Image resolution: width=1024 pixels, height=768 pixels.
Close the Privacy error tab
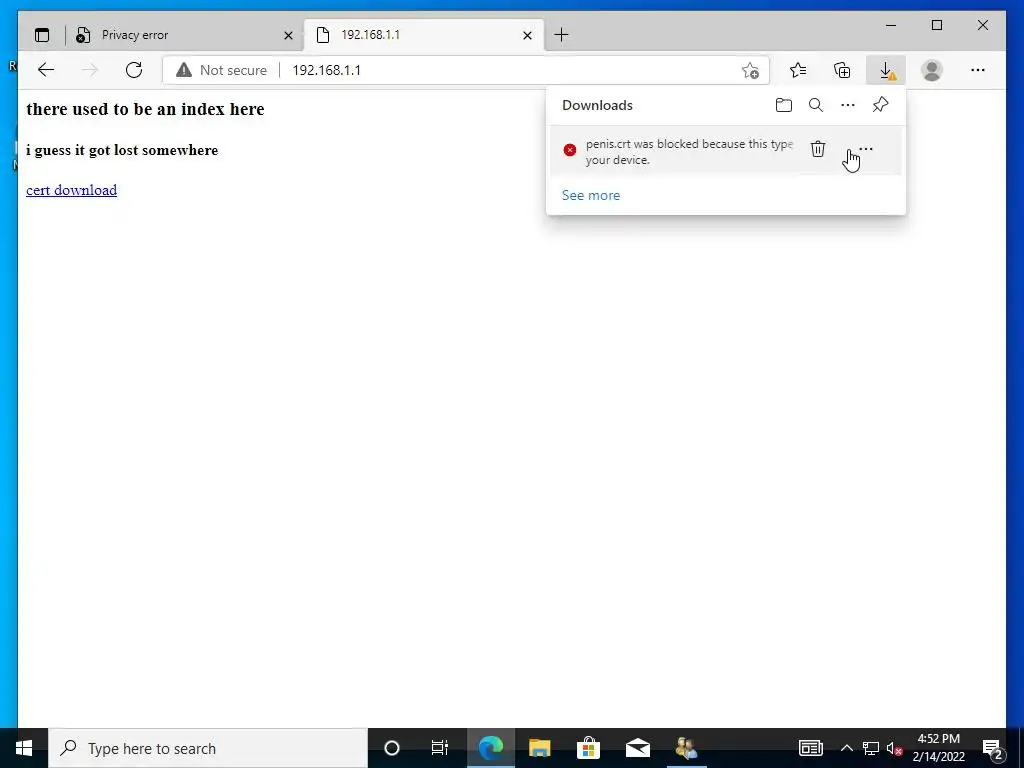pos(288,35)
